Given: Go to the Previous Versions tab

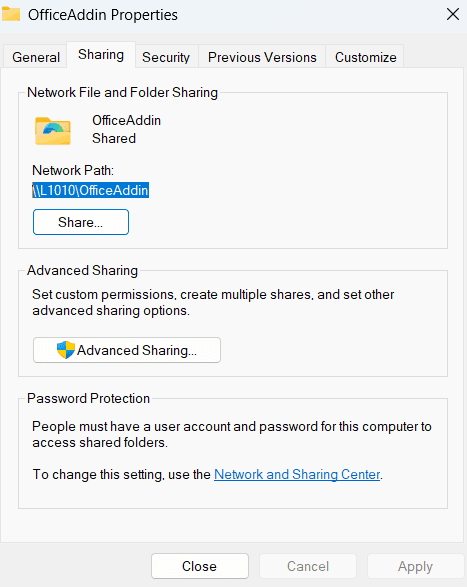Looking at the screenshot, I should [x=262, y=57].
